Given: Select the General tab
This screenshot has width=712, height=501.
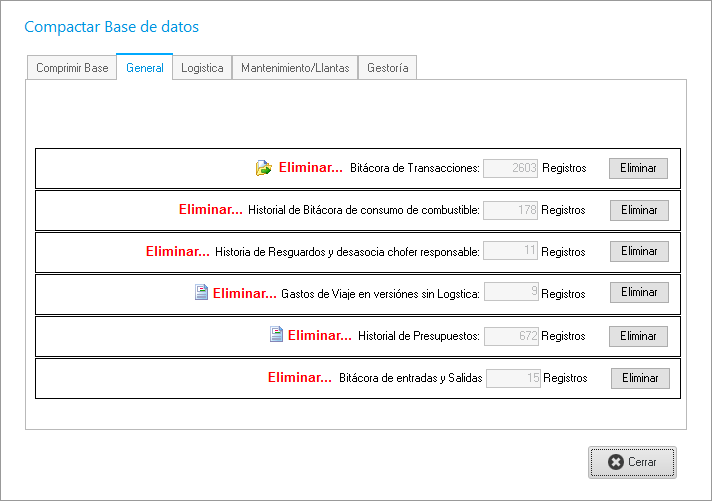Looking at the screenshot, I should point(145,68).
